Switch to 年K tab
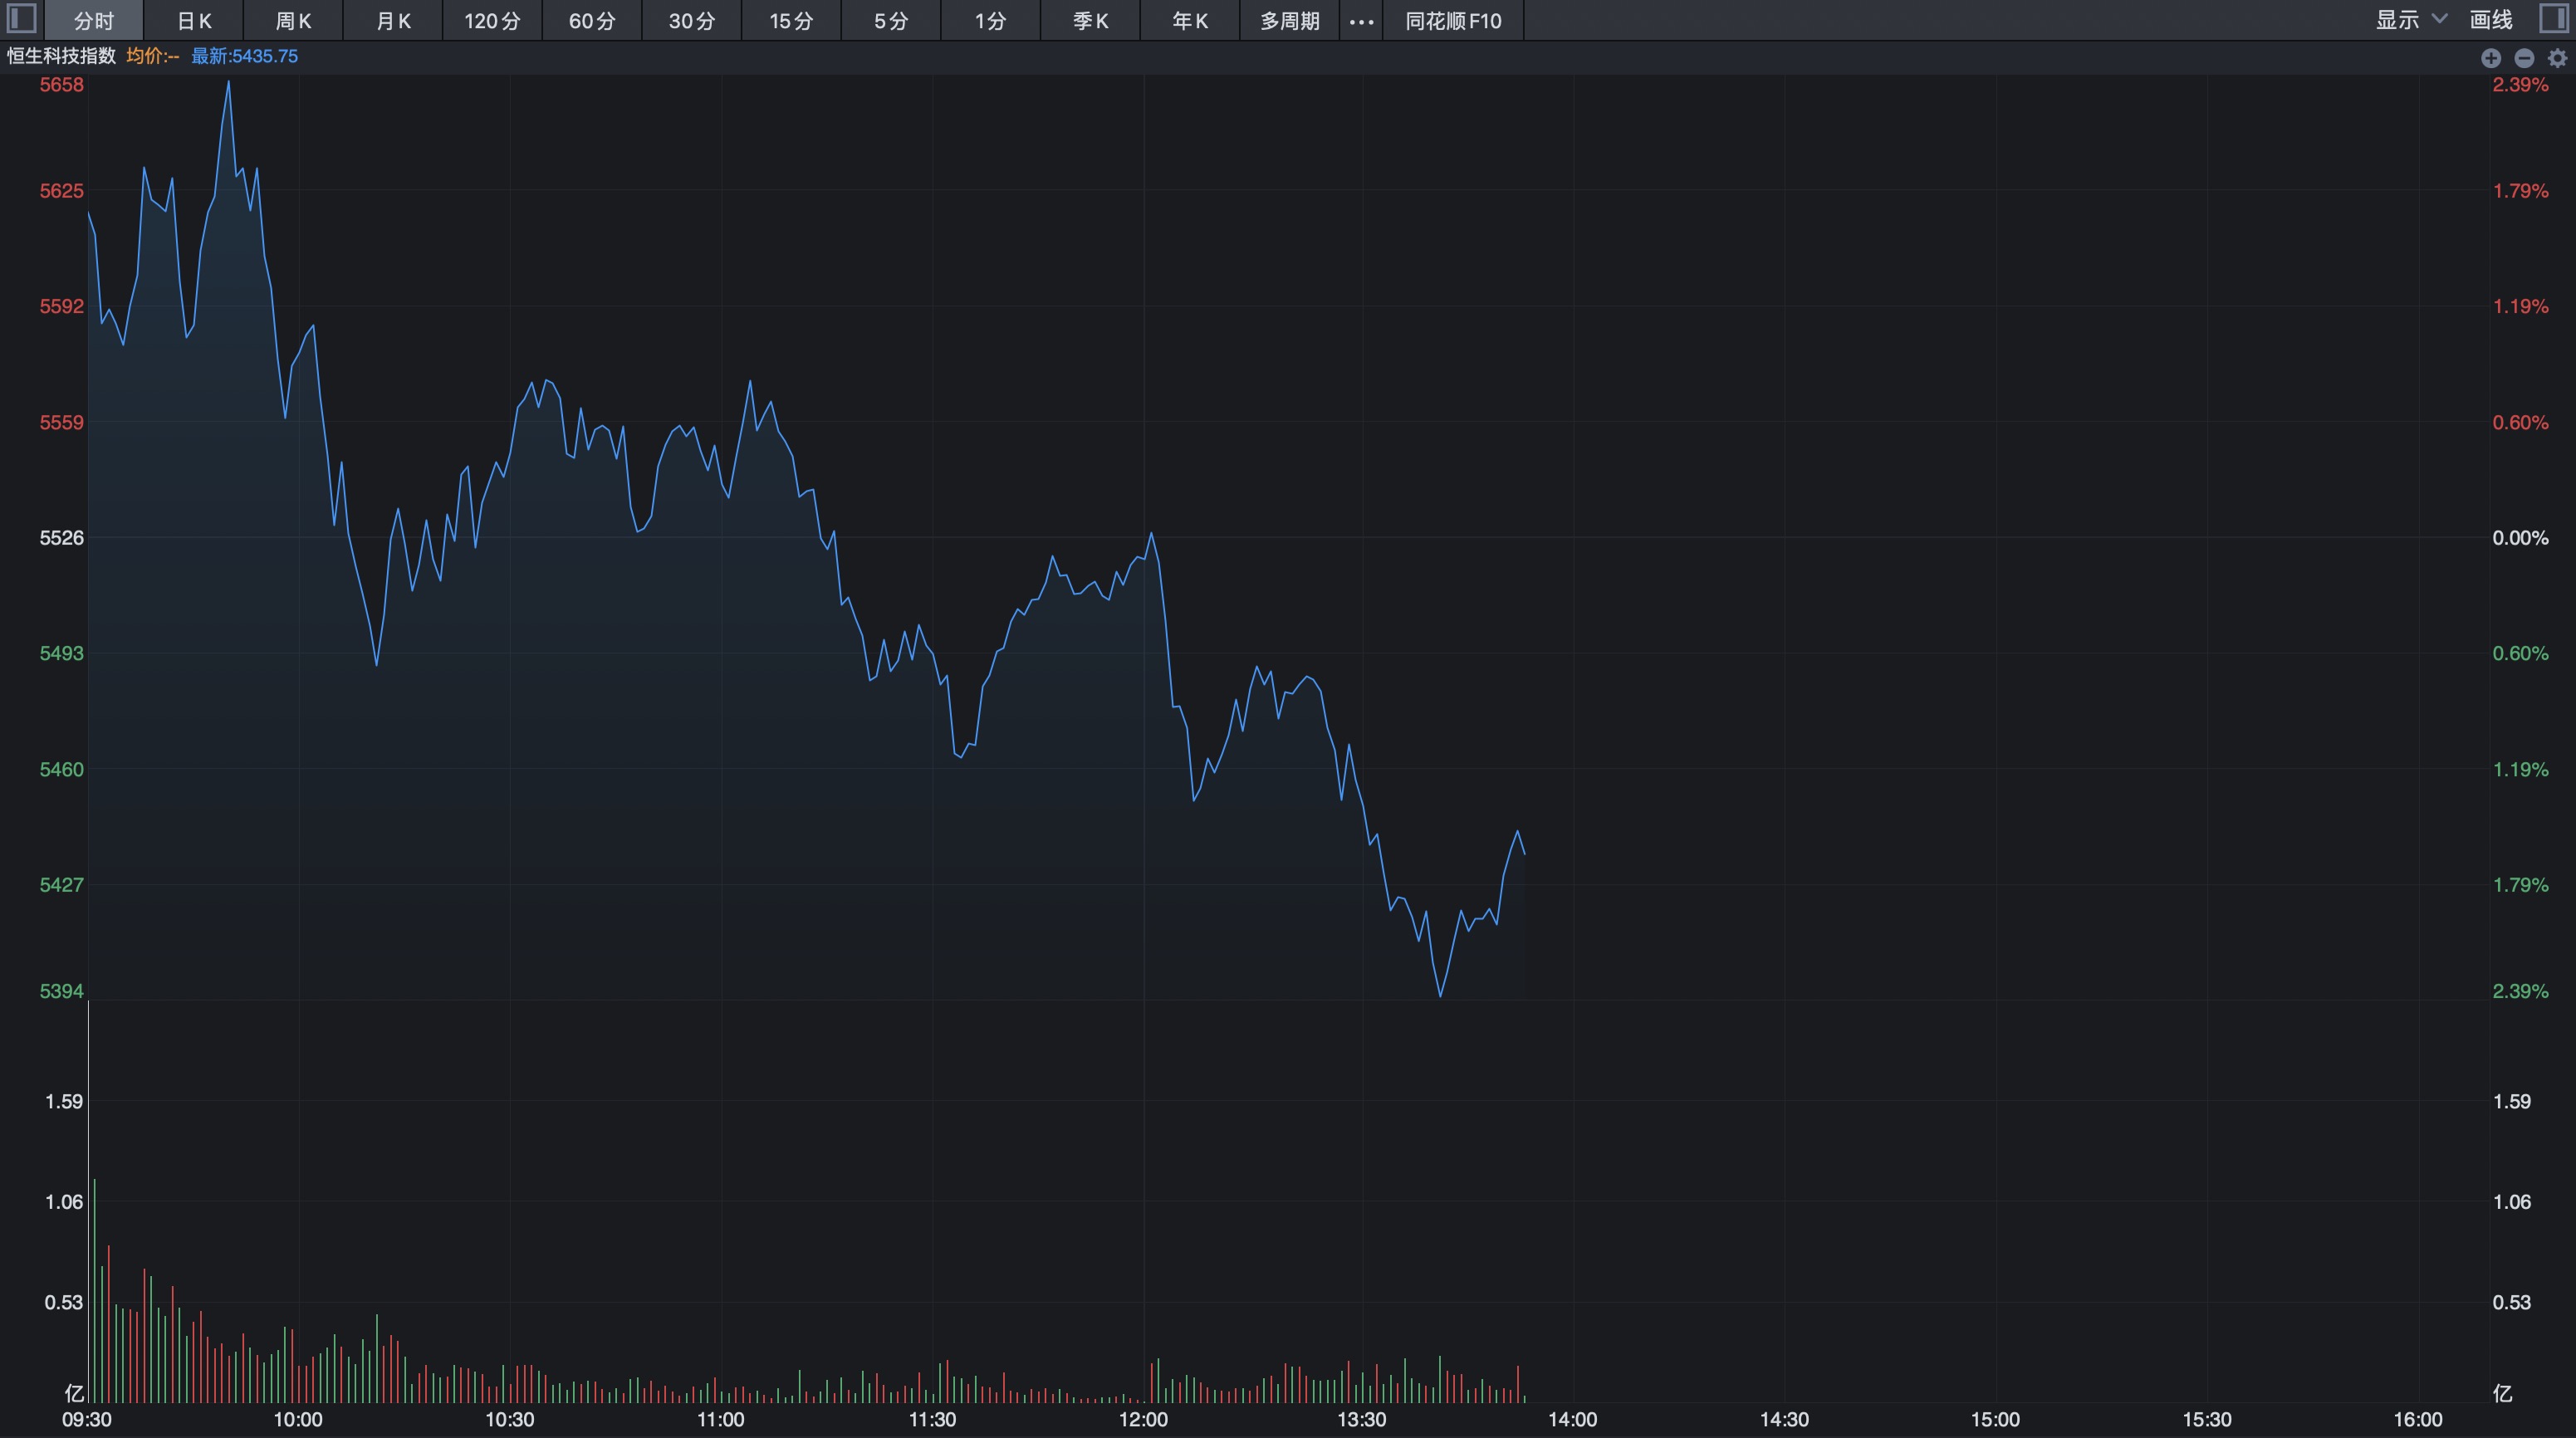This screenshot has height=1438, width=2576. click(x=1190, y=21)
